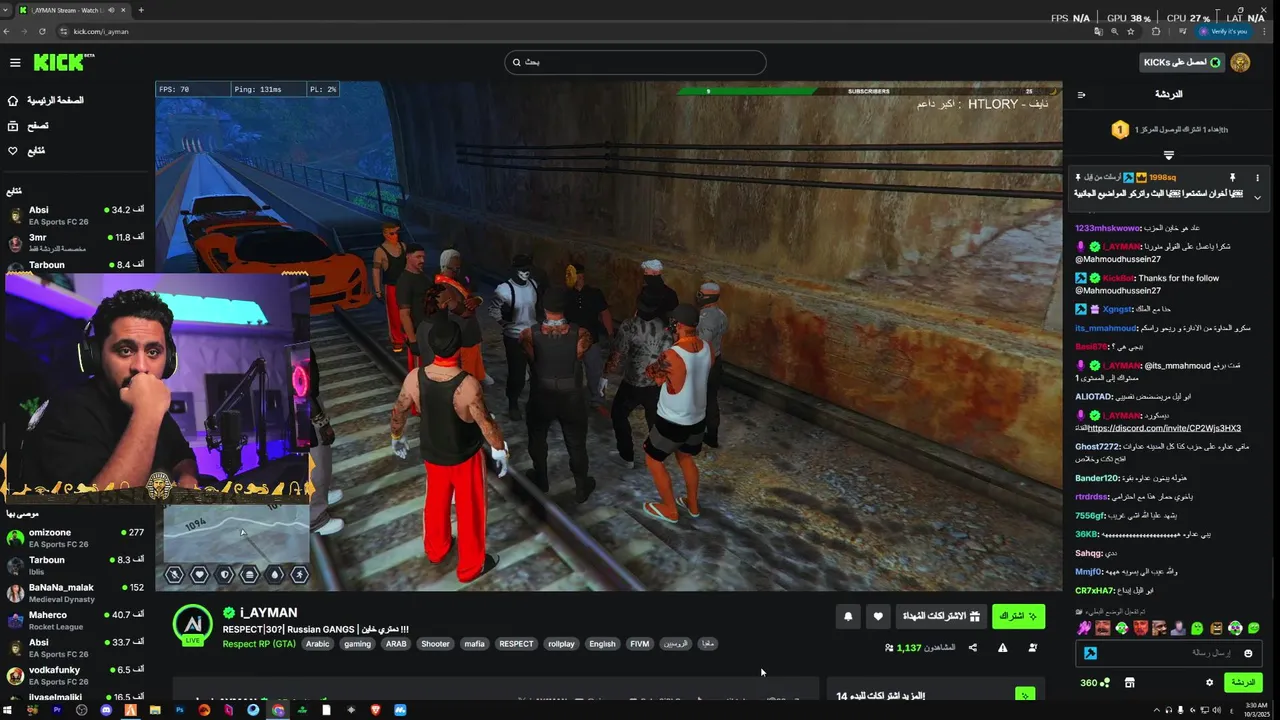This screenshot has height=720, width=1280.
Task: Select the RESPECT tag
Action: (x=516, y=644)
